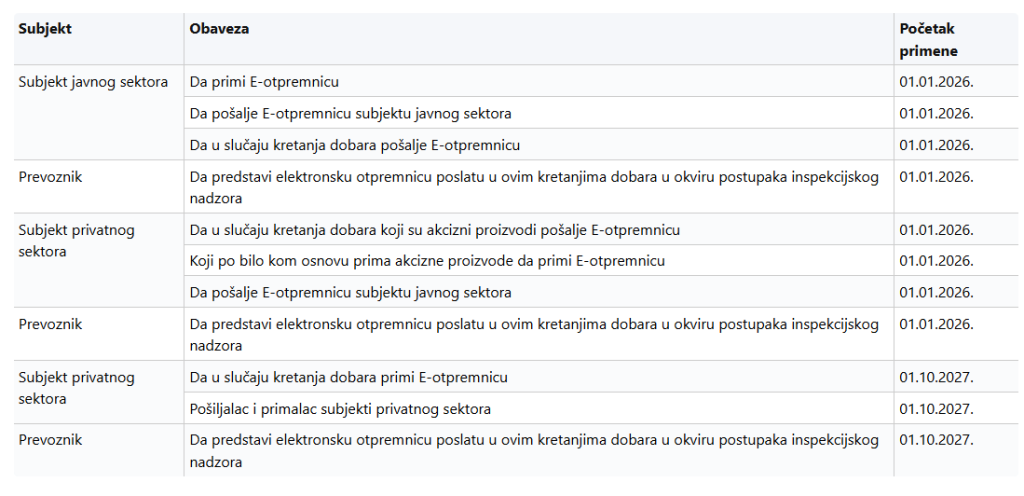Select the "Subjekt javnog sektora" cell

tap(93, 82)
